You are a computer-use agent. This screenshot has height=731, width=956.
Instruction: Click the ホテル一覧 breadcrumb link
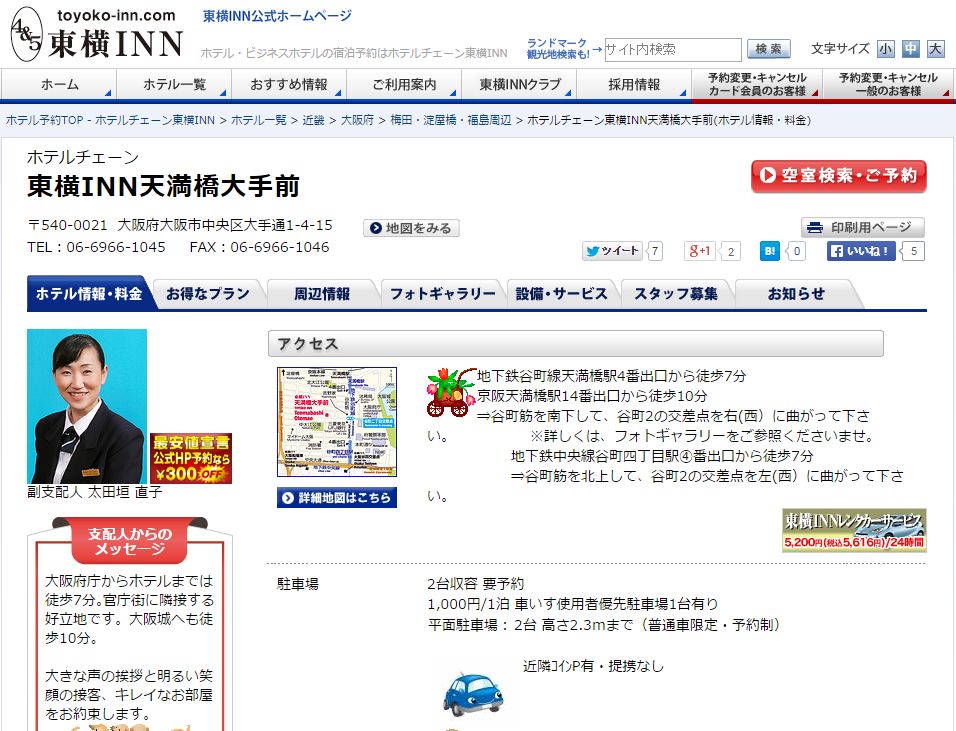click(x=259, y=120)
